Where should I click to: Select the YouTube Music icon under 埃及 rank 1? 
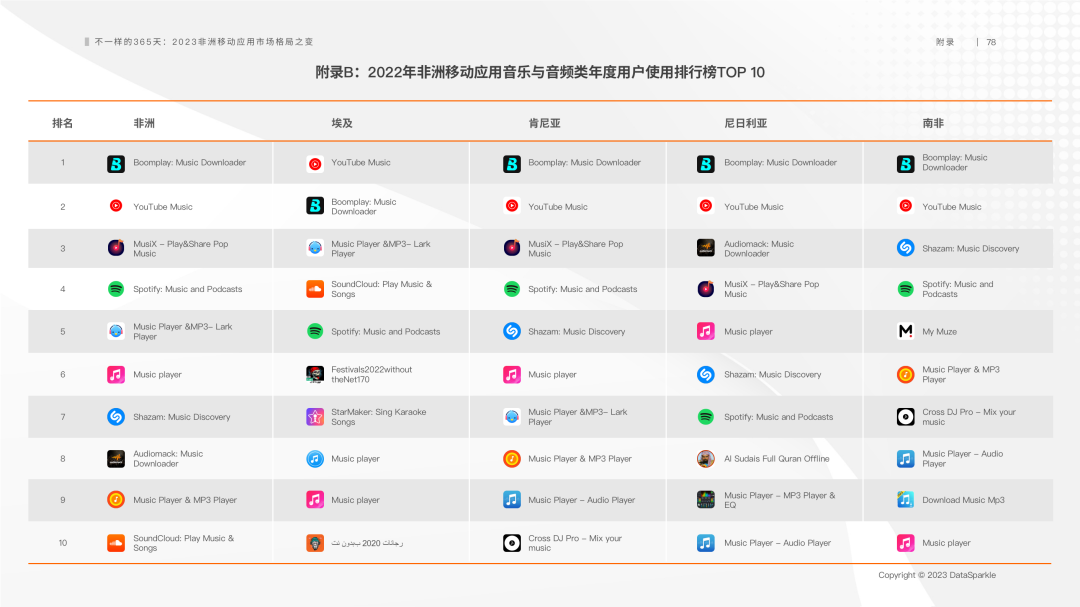315,163
